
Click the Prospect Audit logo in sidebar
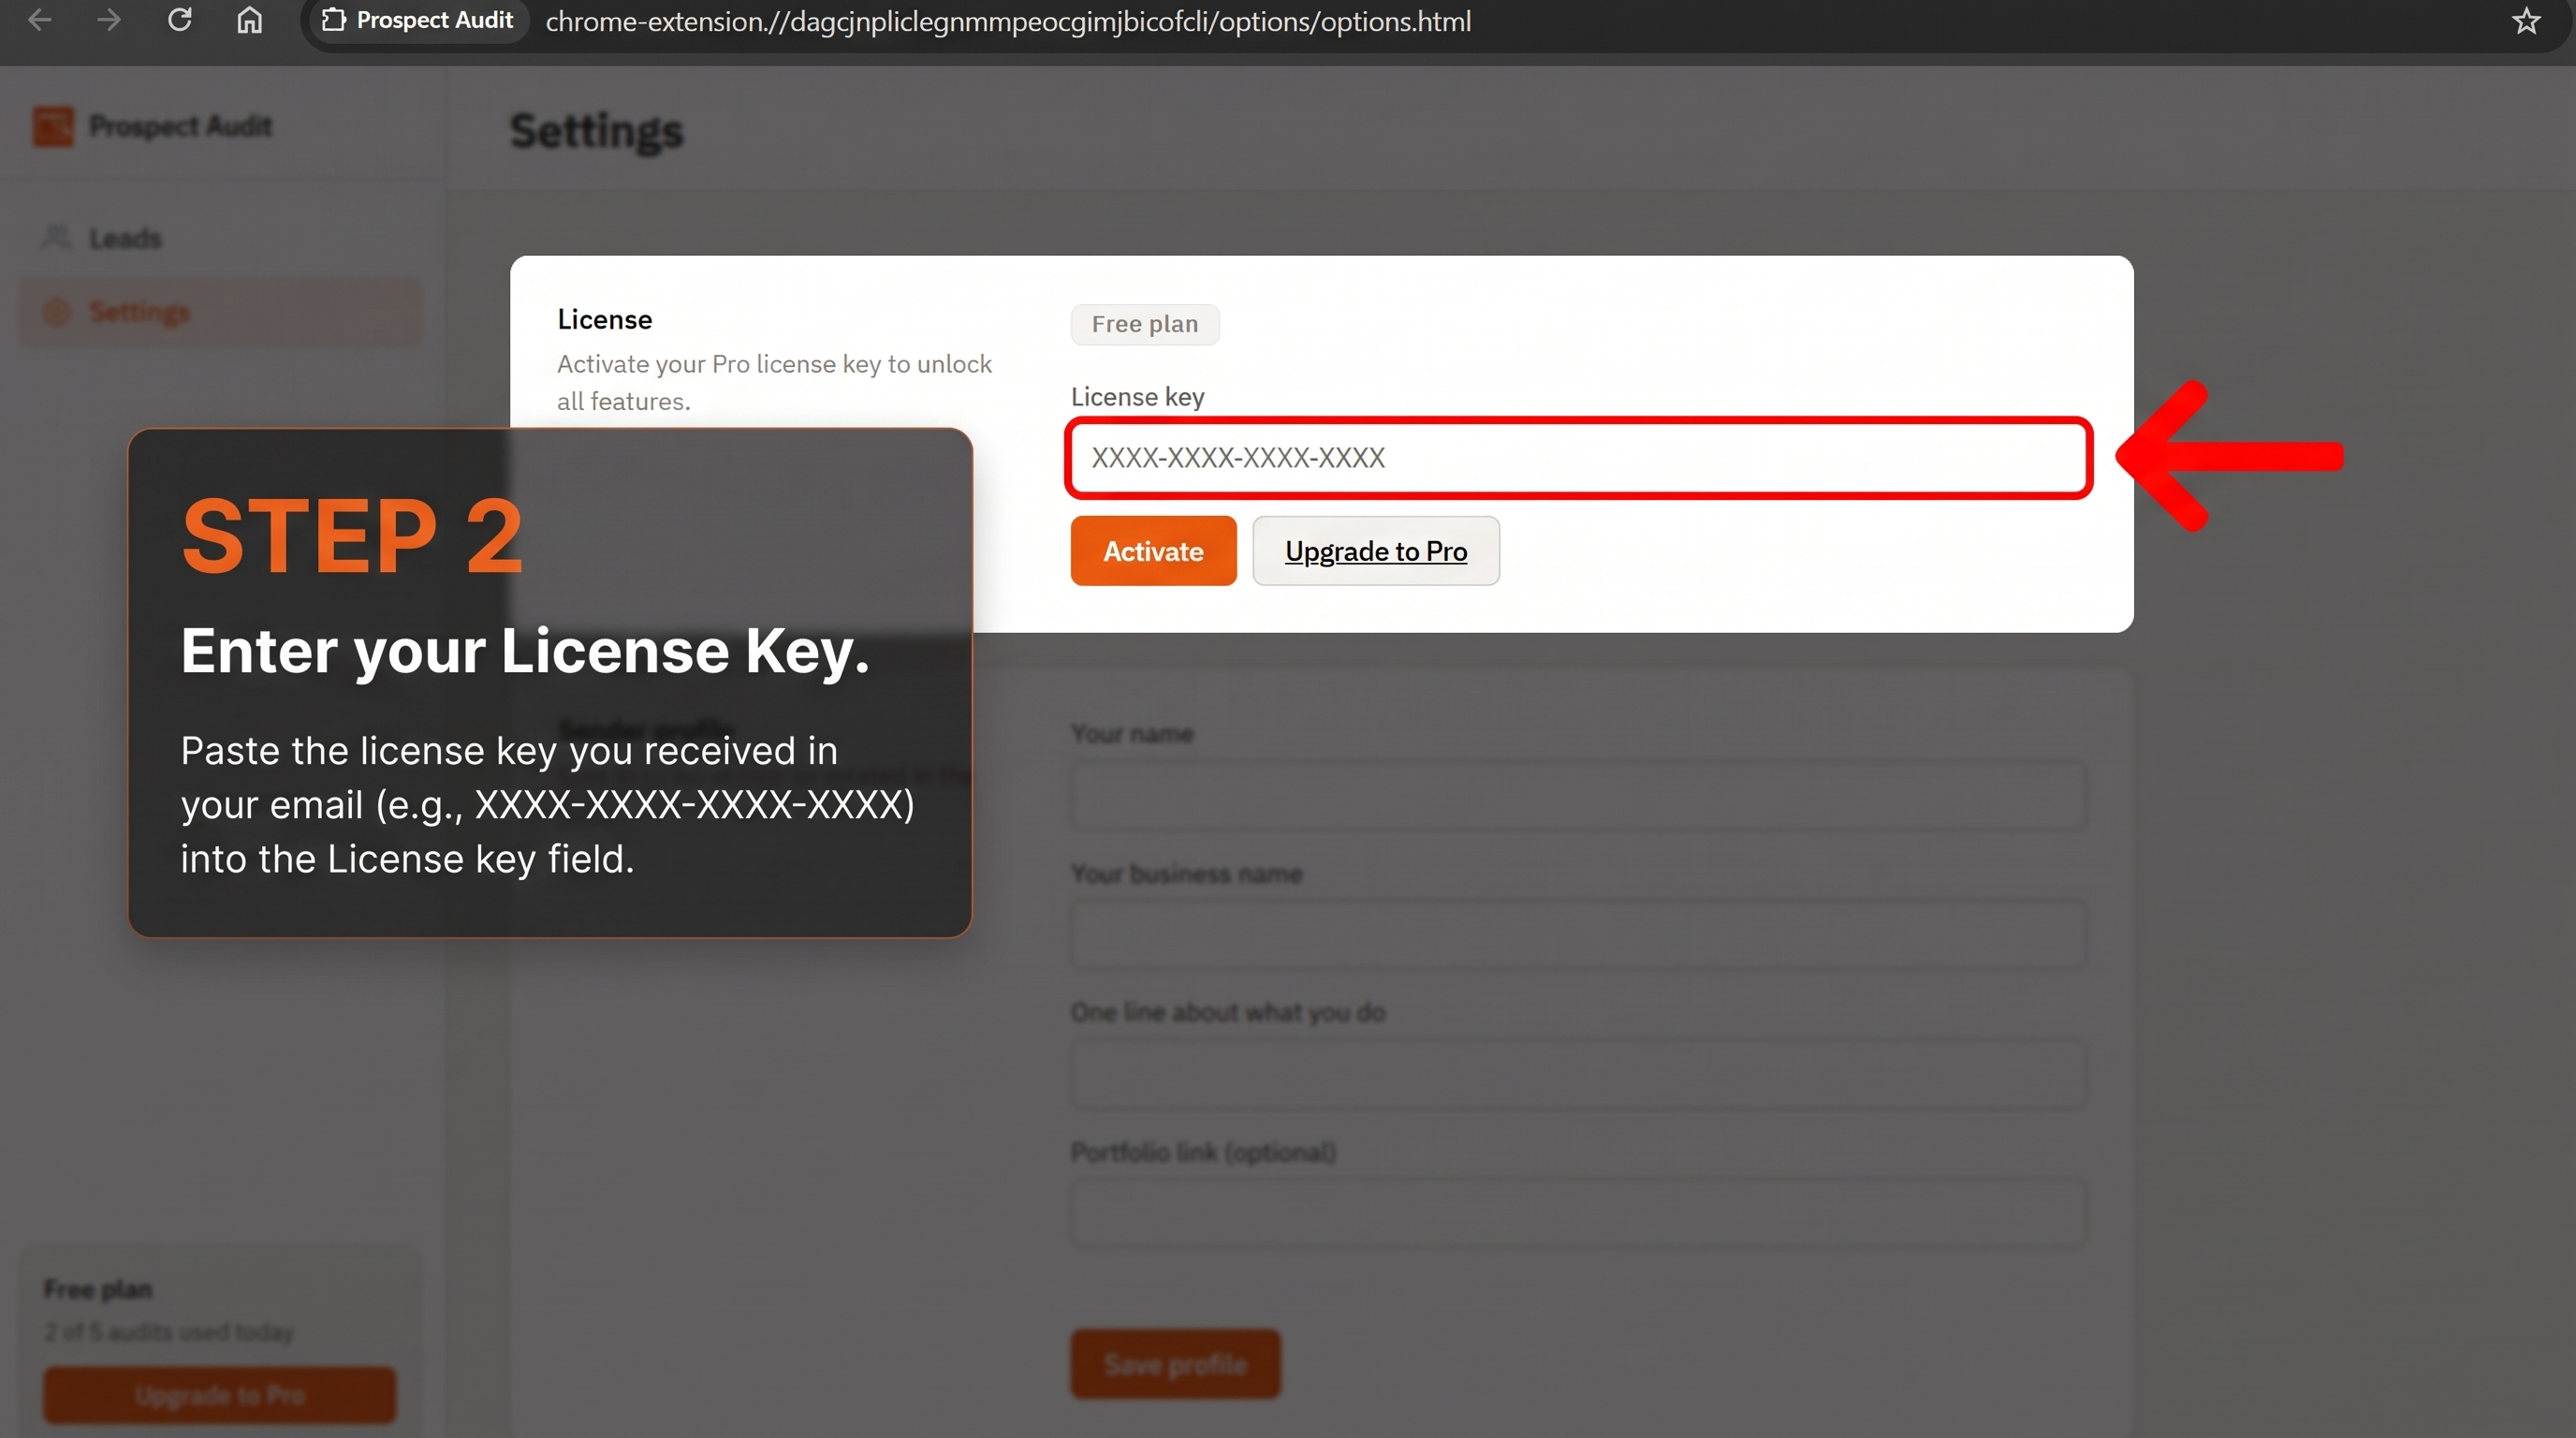[x=53, y=126]
